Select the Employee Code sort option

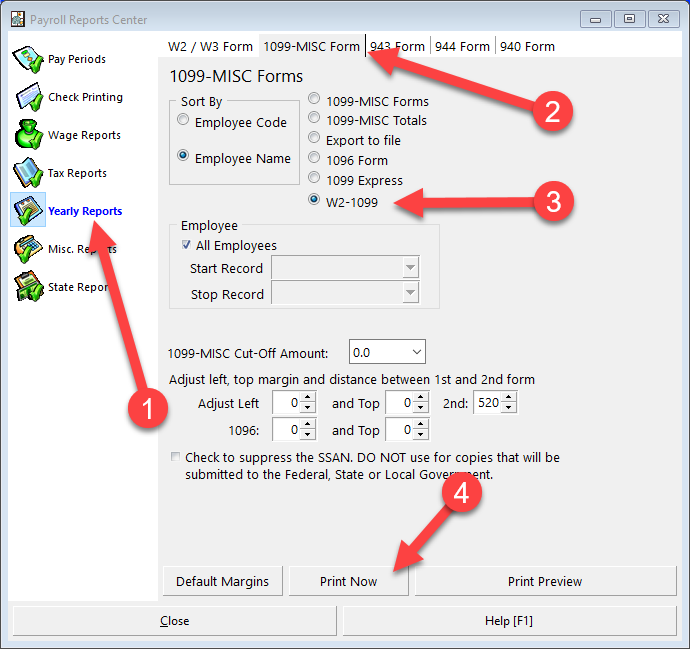point(183,121)
